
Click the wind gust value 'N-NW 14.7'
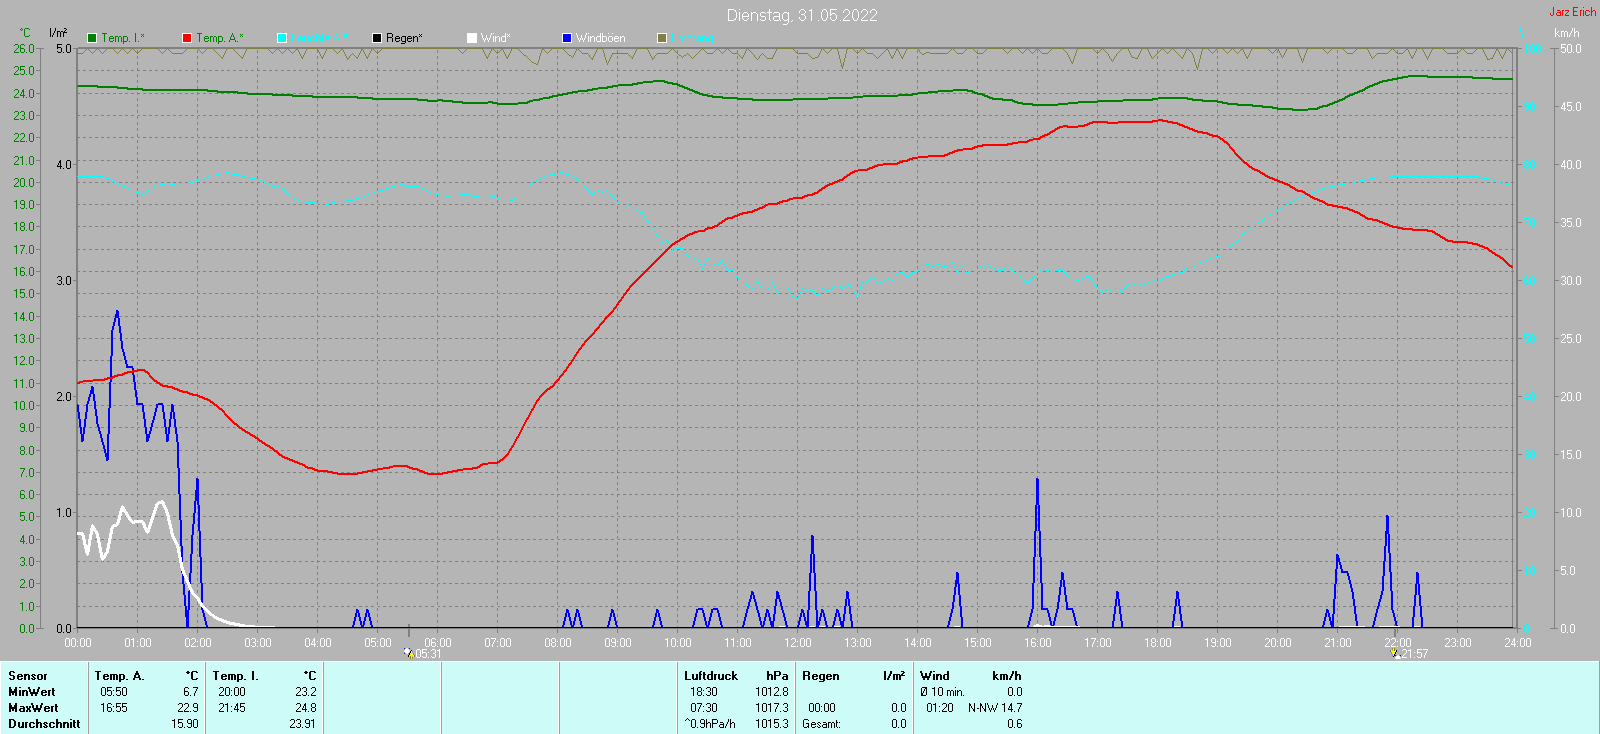[995, 708]
